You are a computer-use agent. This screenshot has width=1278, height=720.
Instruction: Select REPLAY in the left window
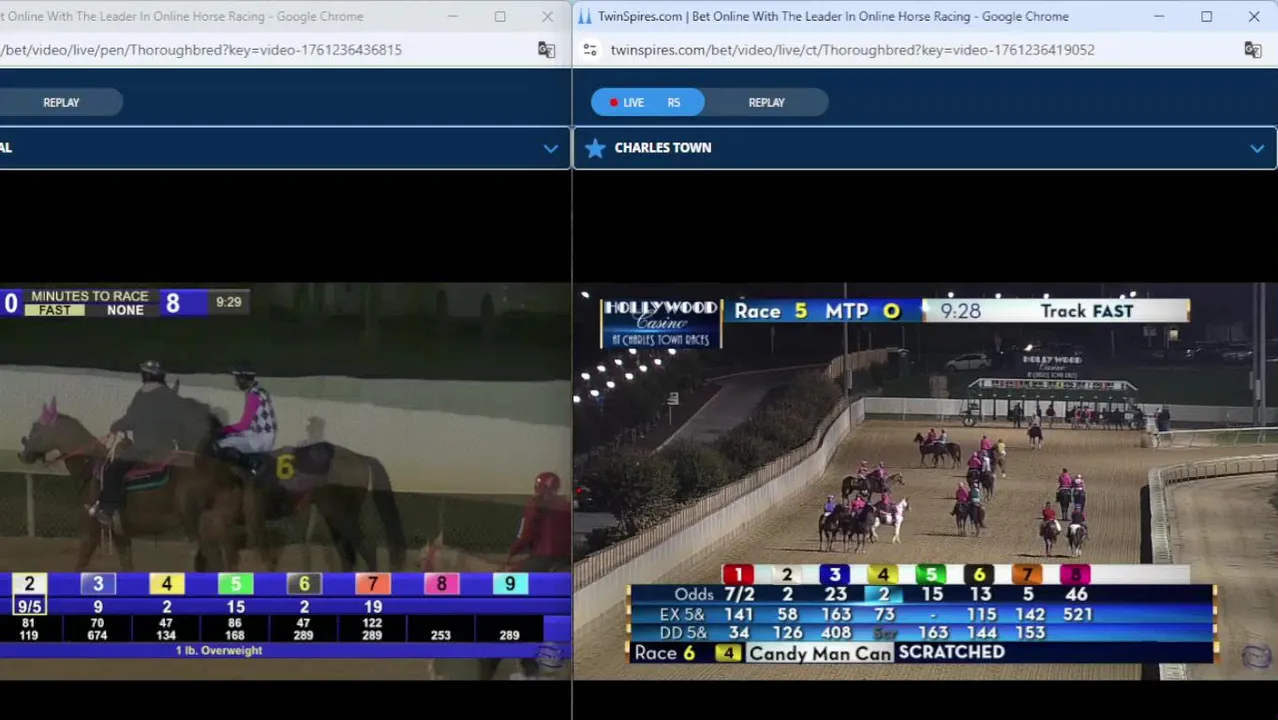tap(61, 102)
